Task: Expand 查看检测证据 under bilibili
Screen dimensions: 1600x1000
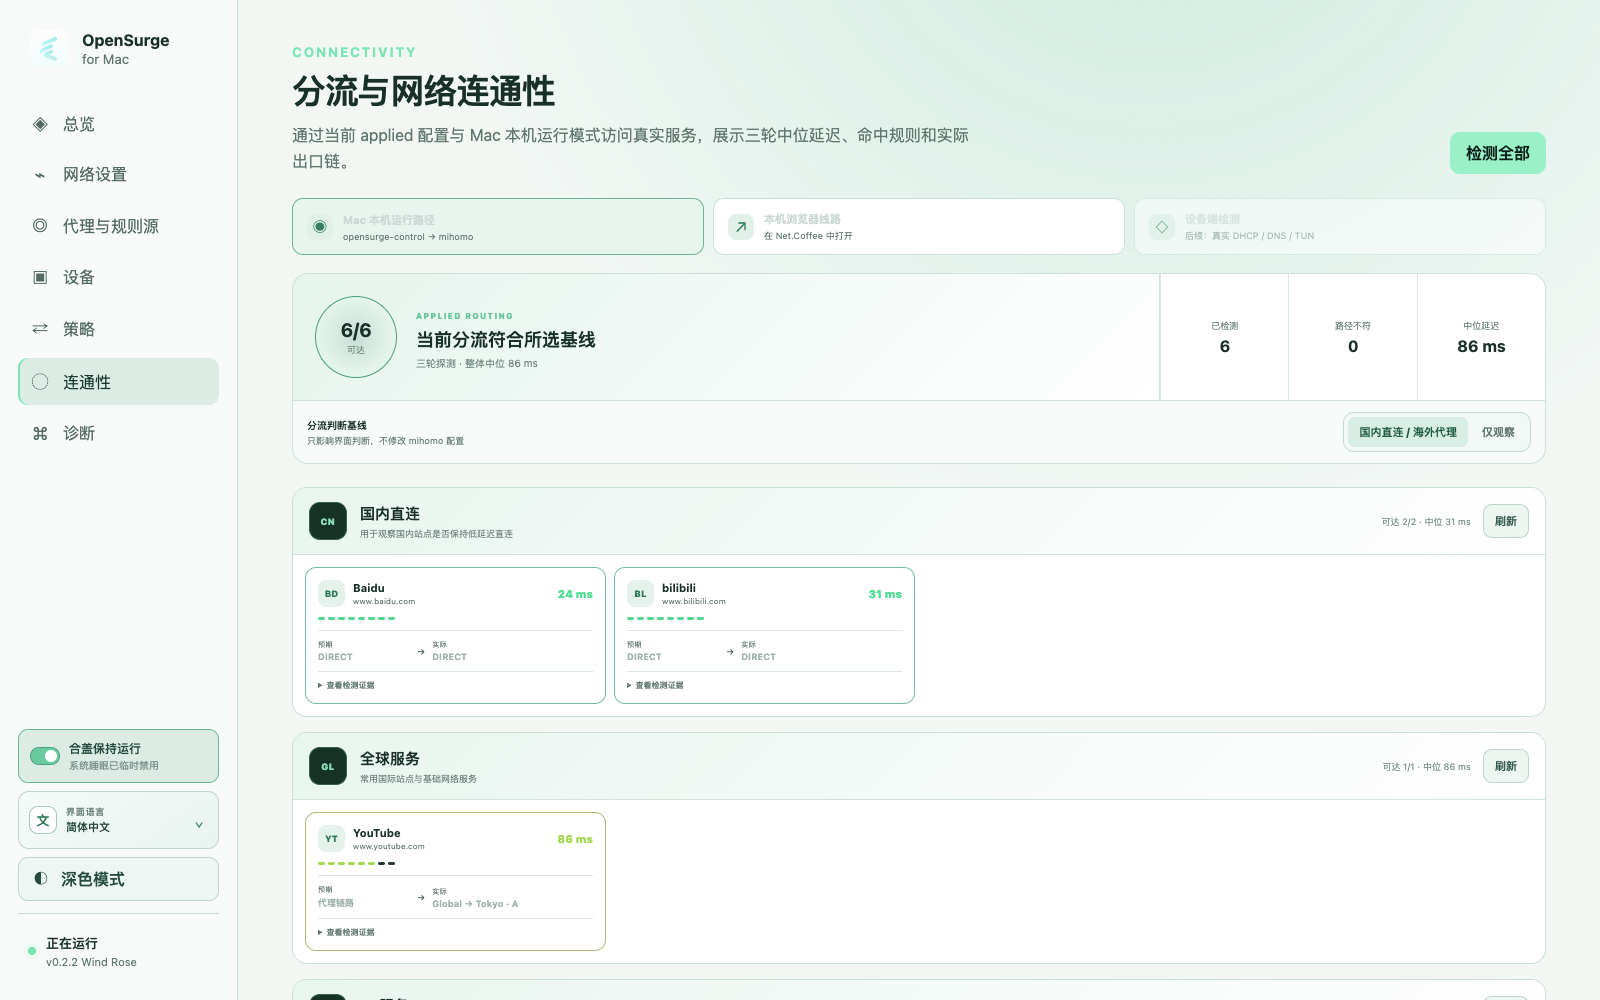Action: (x=656, y=685)
